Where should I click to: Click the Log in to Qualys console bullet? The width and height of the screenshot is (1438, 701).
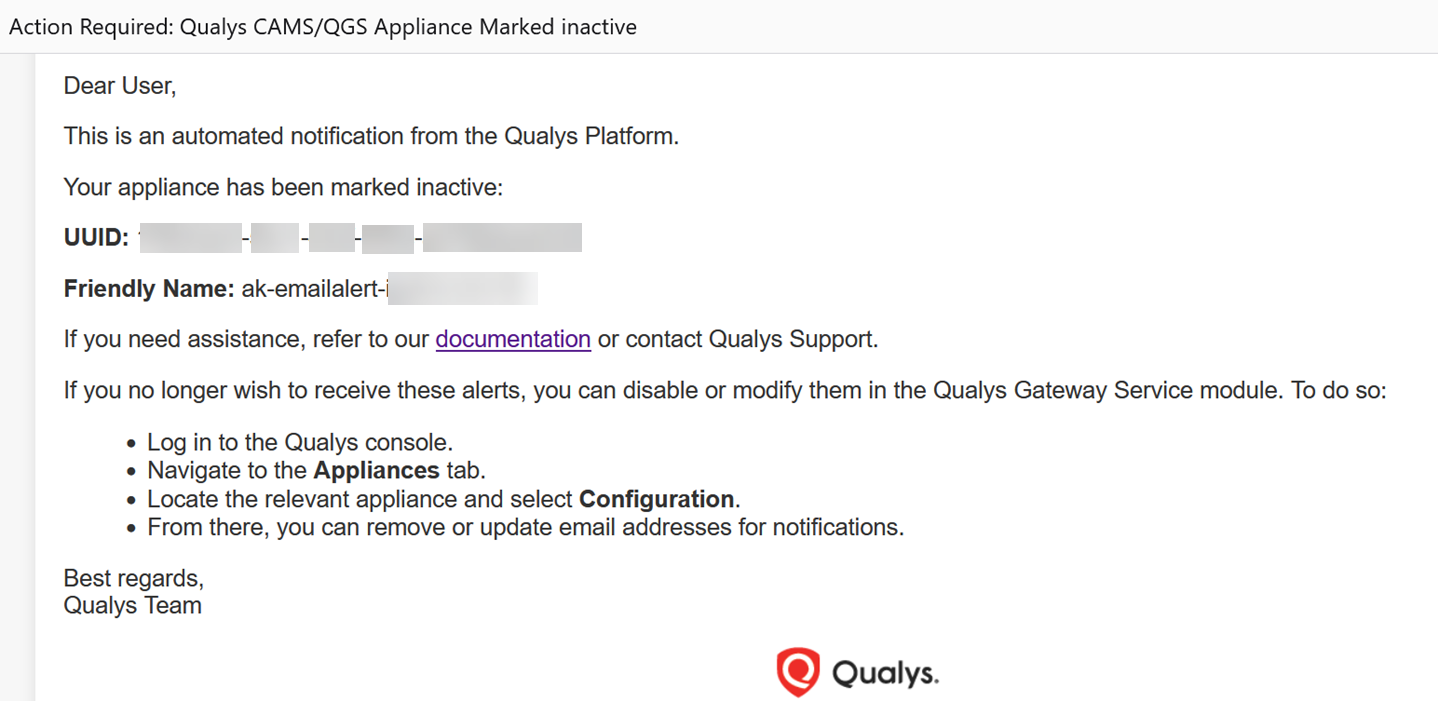(x=300, y=442)
